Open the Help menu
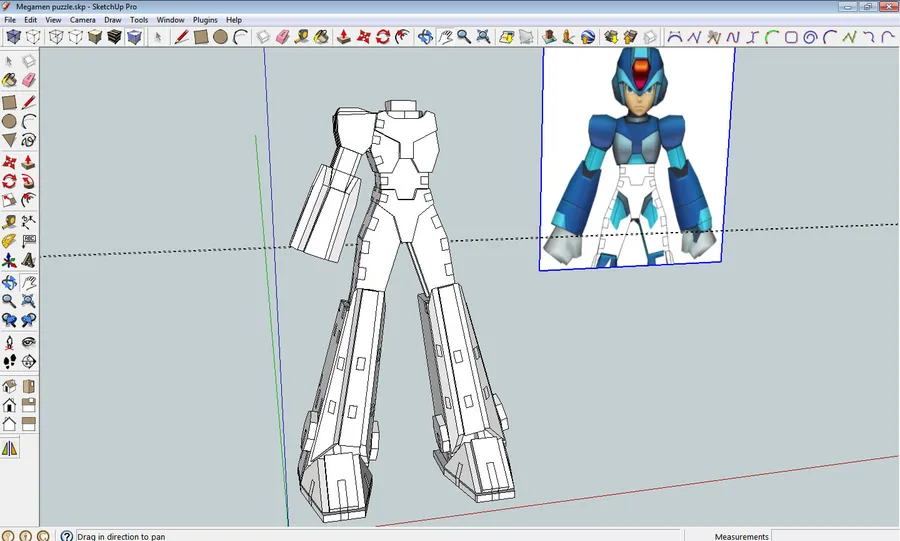This screenshot has height=541, width=900. [x=234, y=20]
